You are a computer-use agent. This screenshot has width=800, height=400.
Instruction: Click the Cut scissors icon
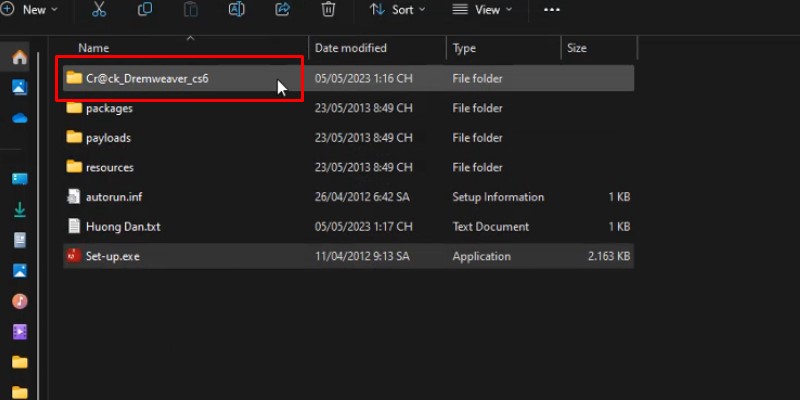(98, 9)
